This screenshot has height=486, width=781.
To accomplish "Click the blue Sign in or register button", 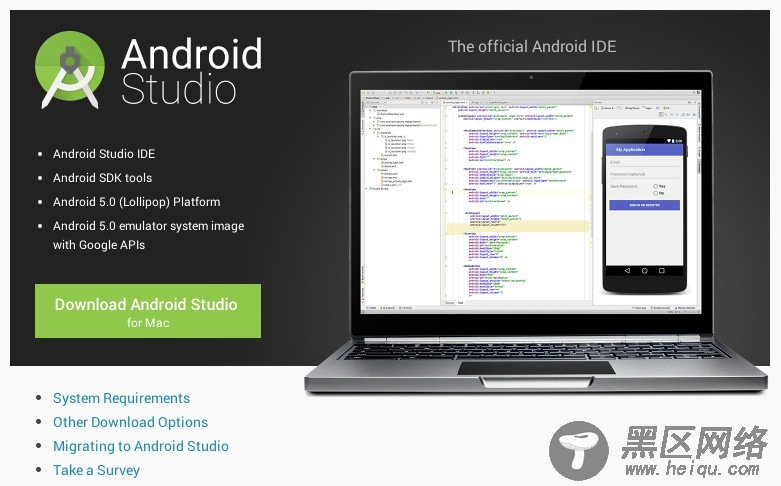I will [645, 205].
